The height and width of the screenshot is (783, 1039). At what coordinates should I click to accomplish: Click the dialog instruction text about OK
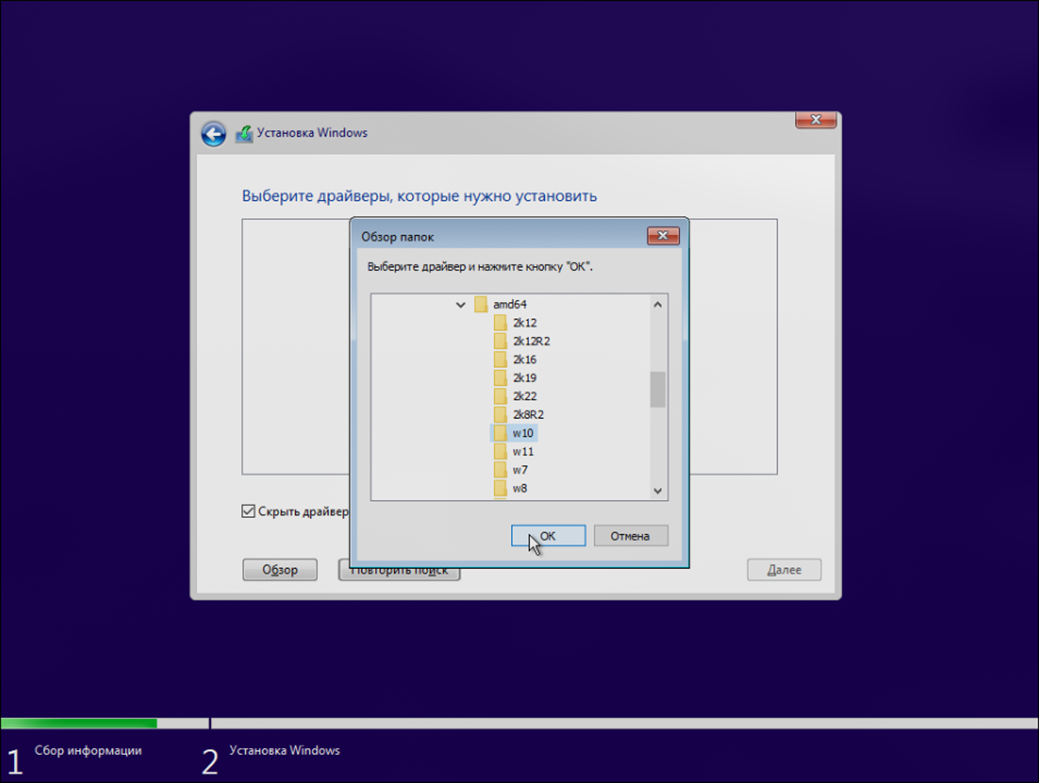click(480, 267)
